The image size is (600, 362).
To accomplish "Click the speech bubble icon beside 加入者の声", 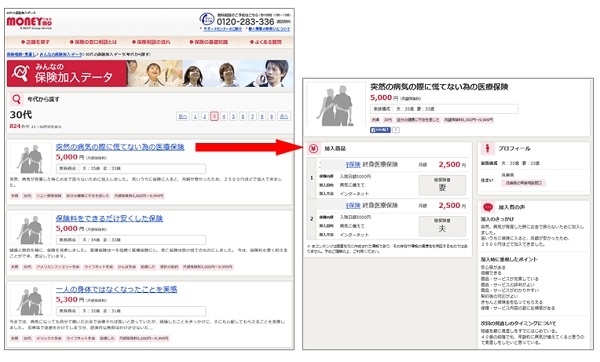I will click(x=488, y=207).
